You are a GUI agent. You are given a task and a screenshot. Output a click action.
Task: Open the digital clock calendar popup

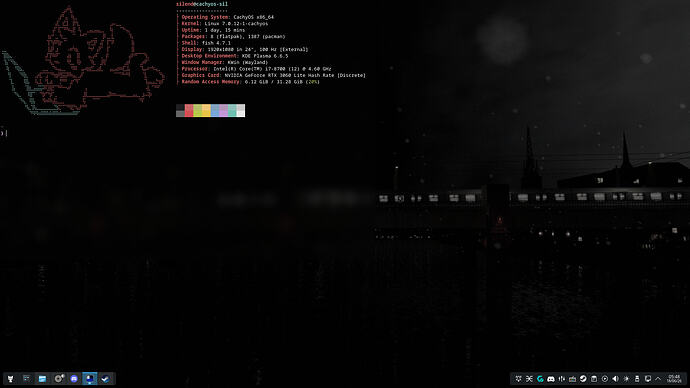[x=674, y=379]
